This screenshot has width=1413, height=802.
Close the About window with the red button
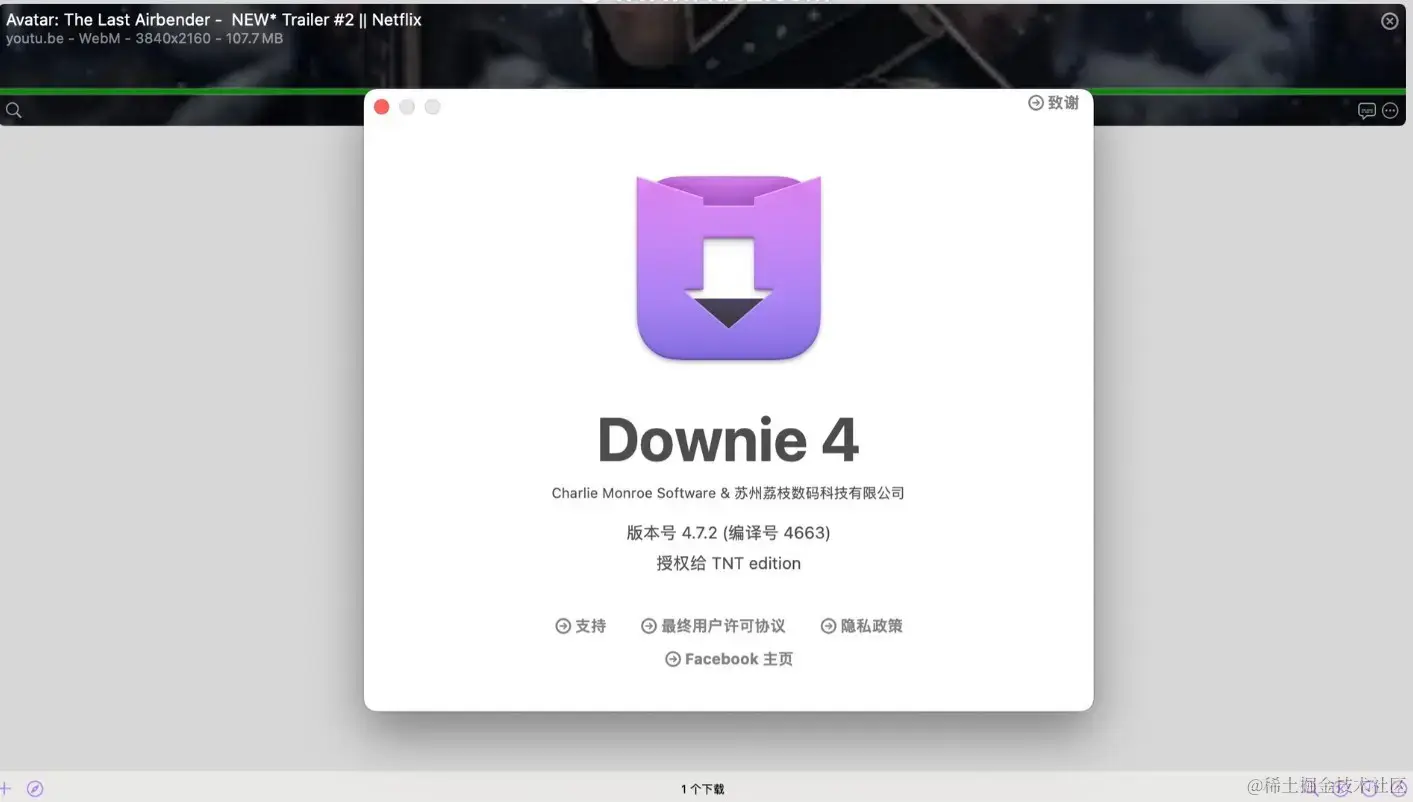381,107
